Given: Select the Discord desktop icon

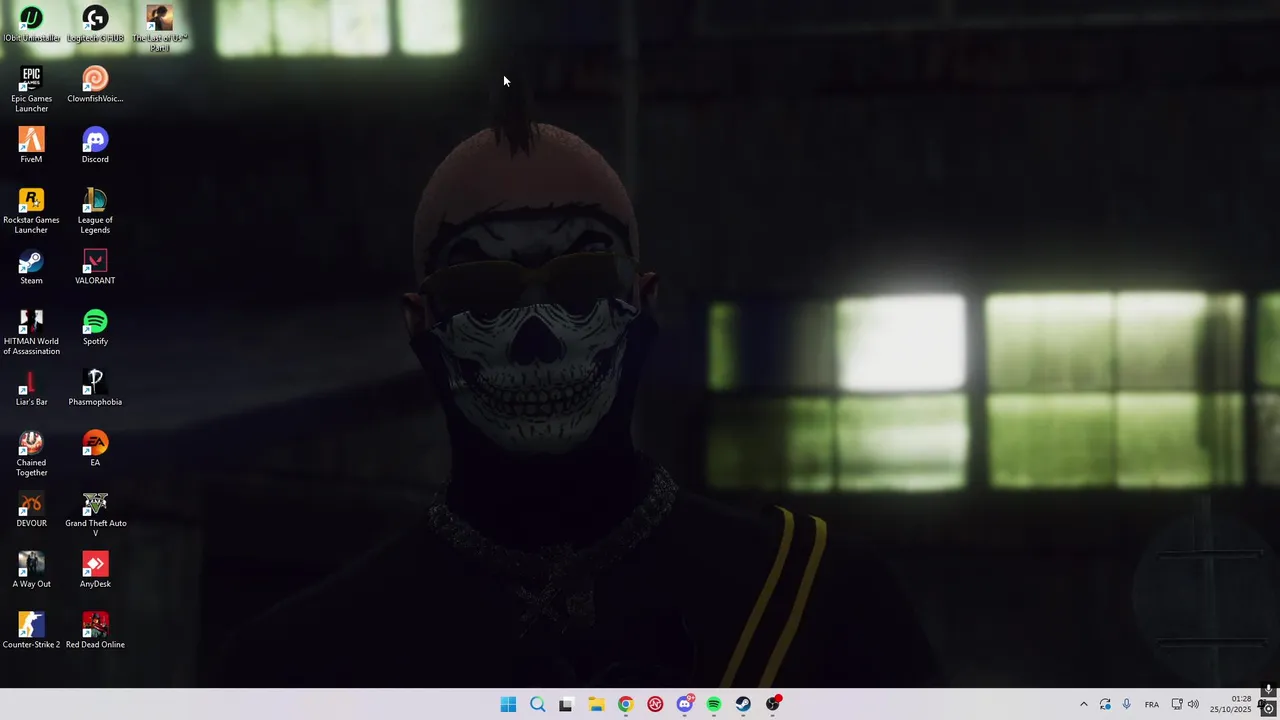Looking at the screenshot, I should coord(95,146).
